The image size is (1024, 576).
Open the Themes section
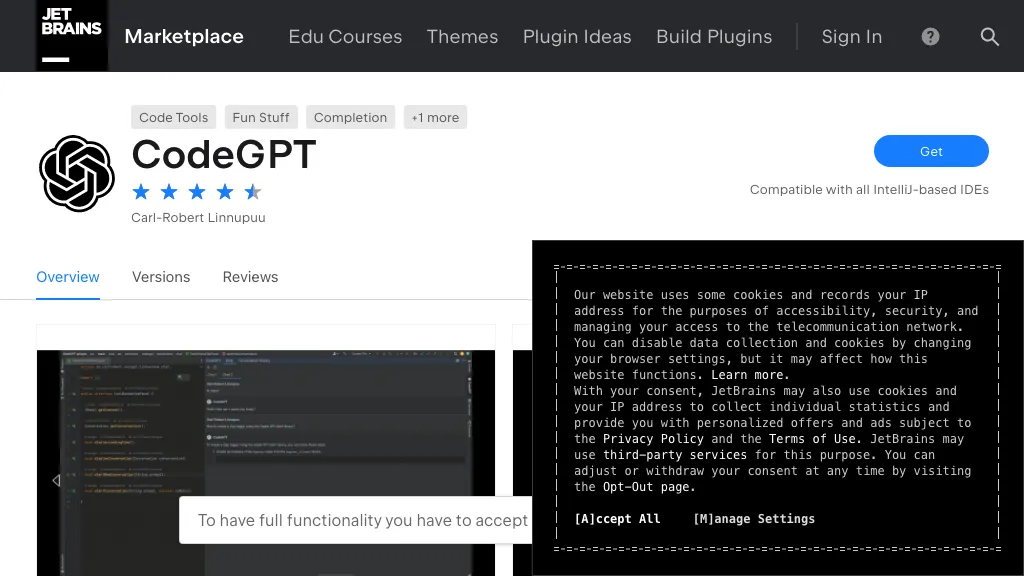pos(462,37)
